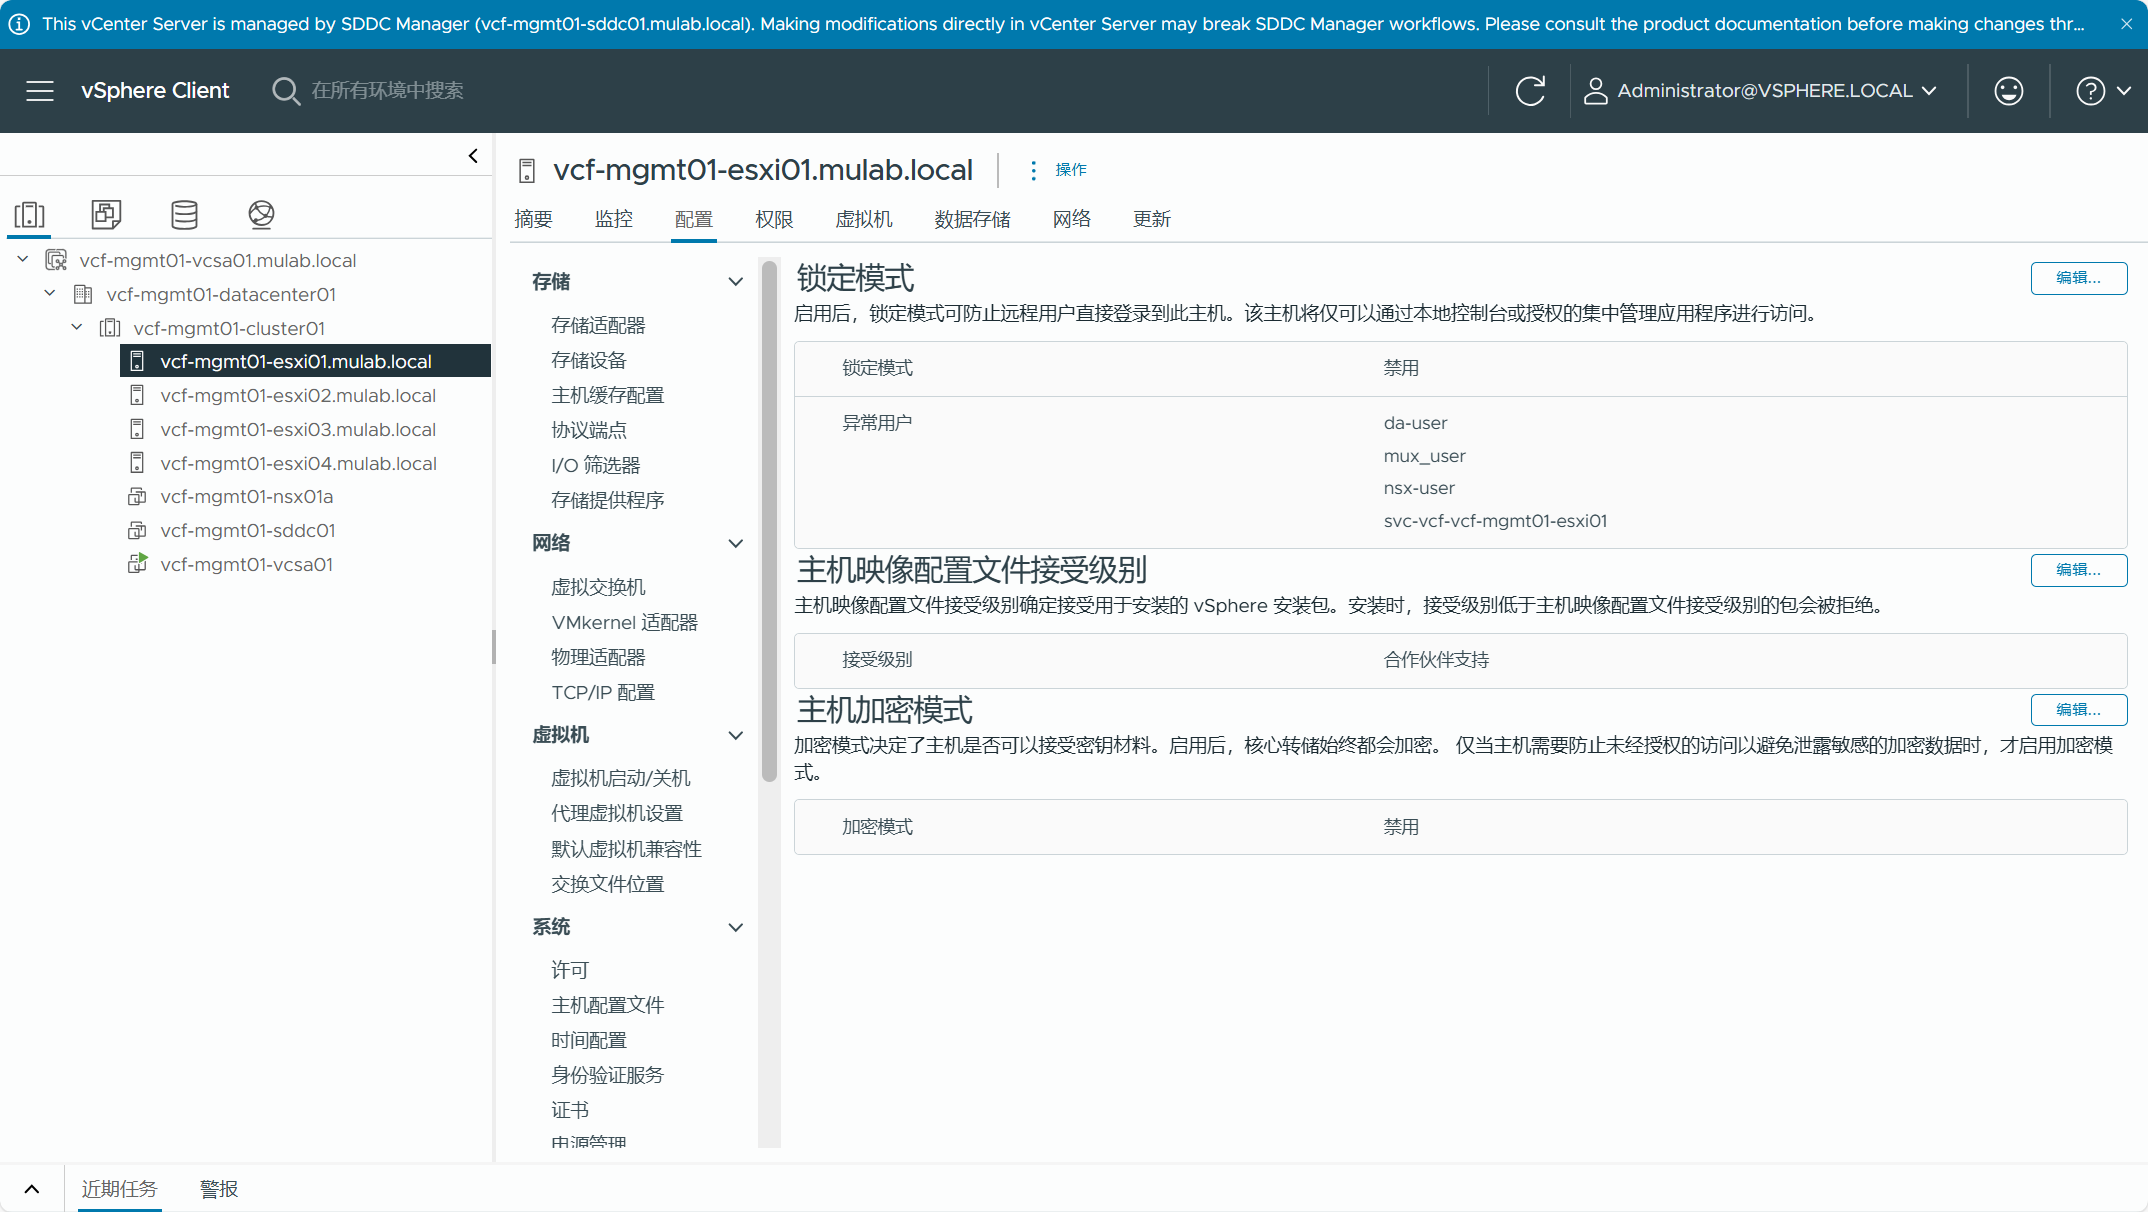Open TCP/IP 配置 settings
The image size is (2148, 1212).
pos(603,692)
